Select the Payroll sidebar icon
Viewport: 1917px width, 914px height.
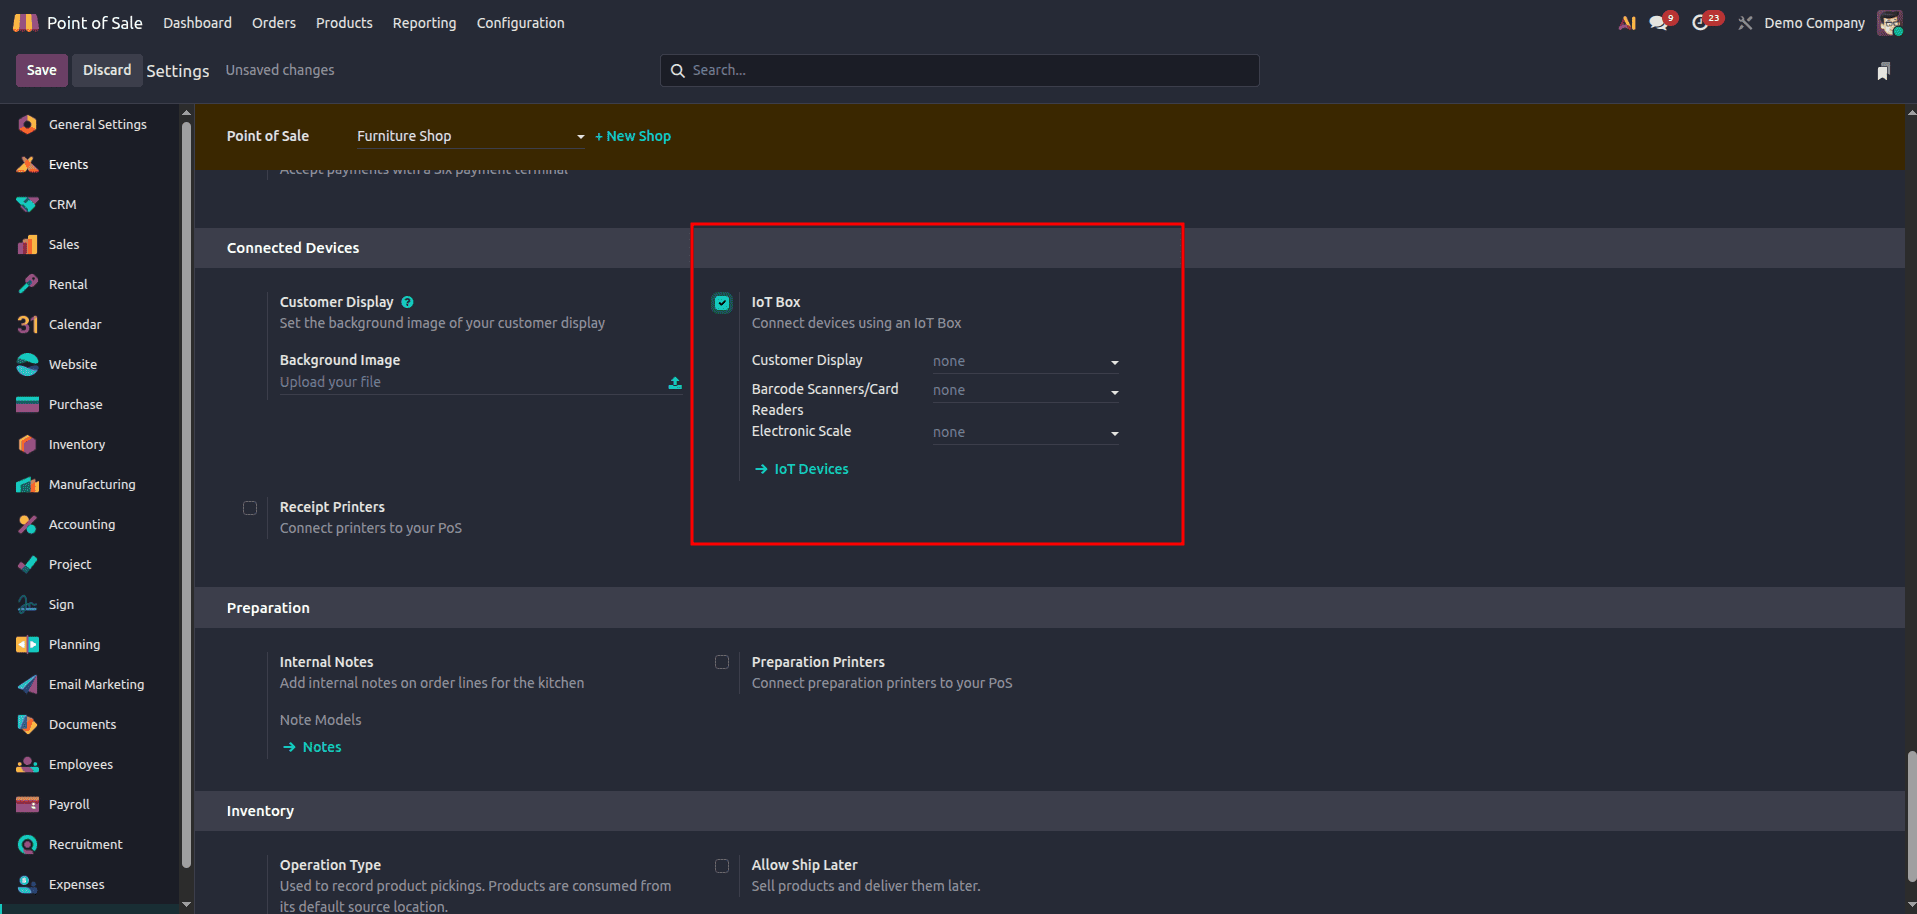pos(28,804)
